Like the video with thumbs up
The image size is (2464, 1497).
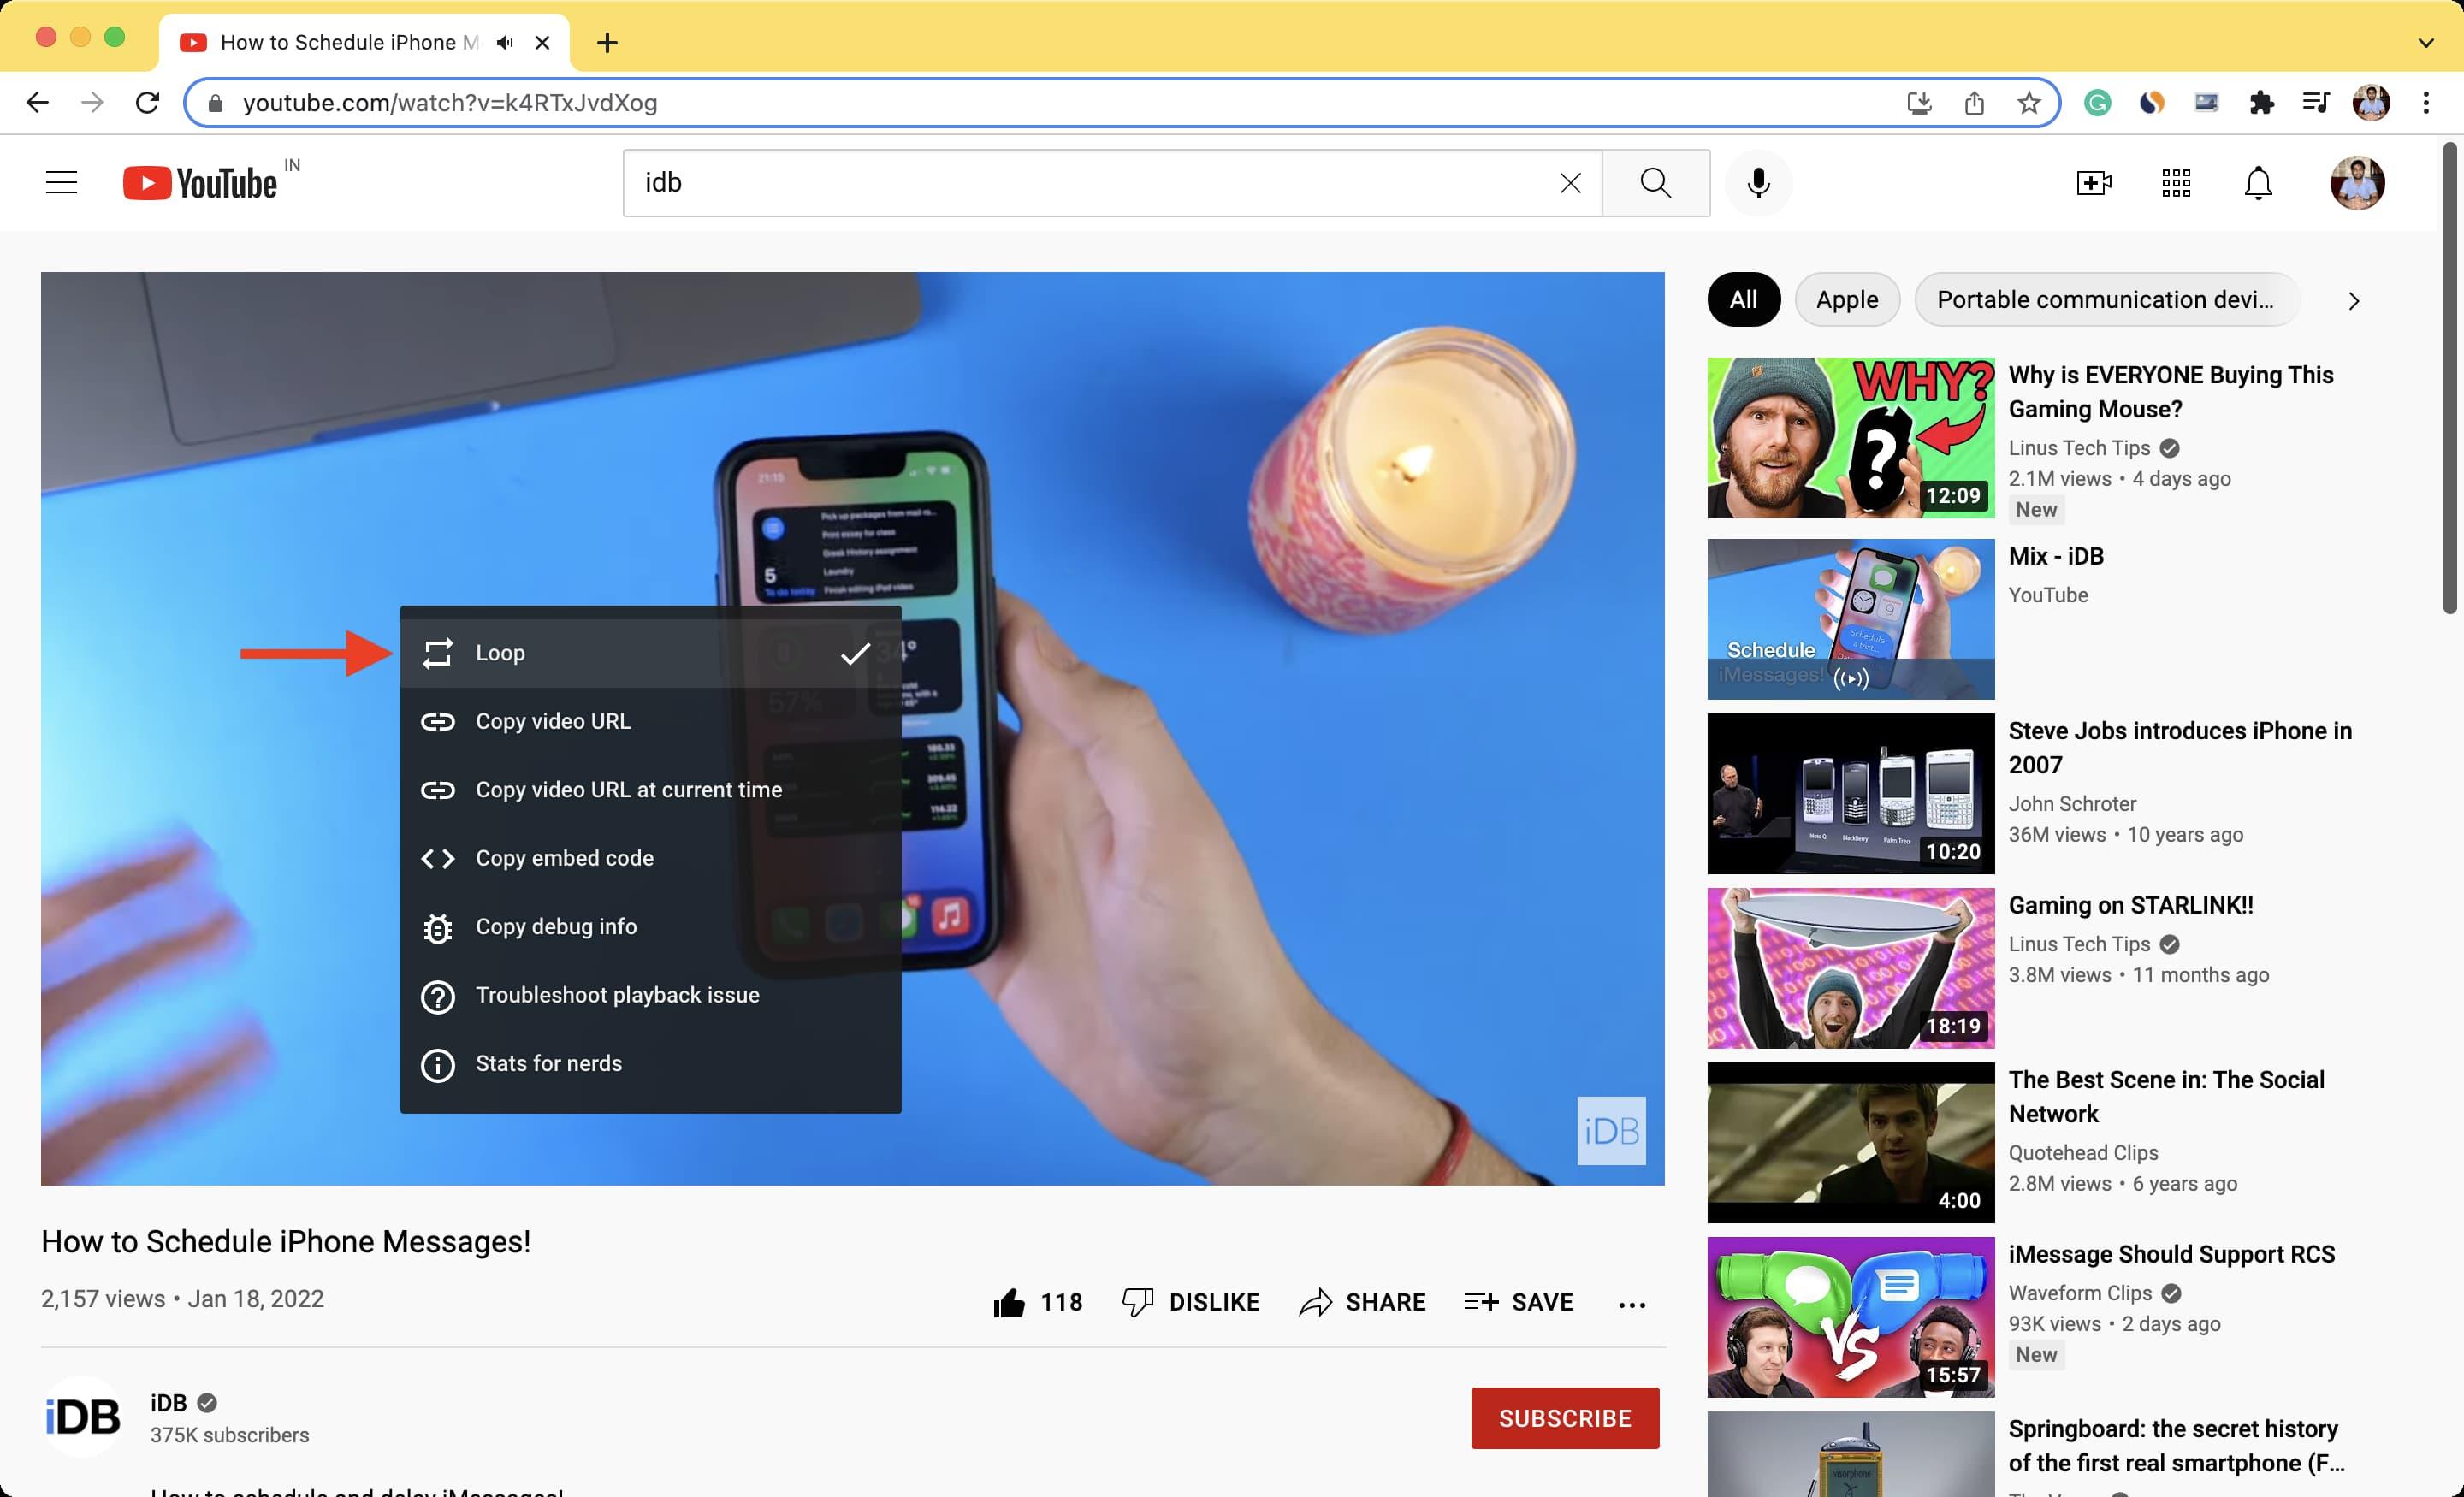click(x=1009, y=1302)
